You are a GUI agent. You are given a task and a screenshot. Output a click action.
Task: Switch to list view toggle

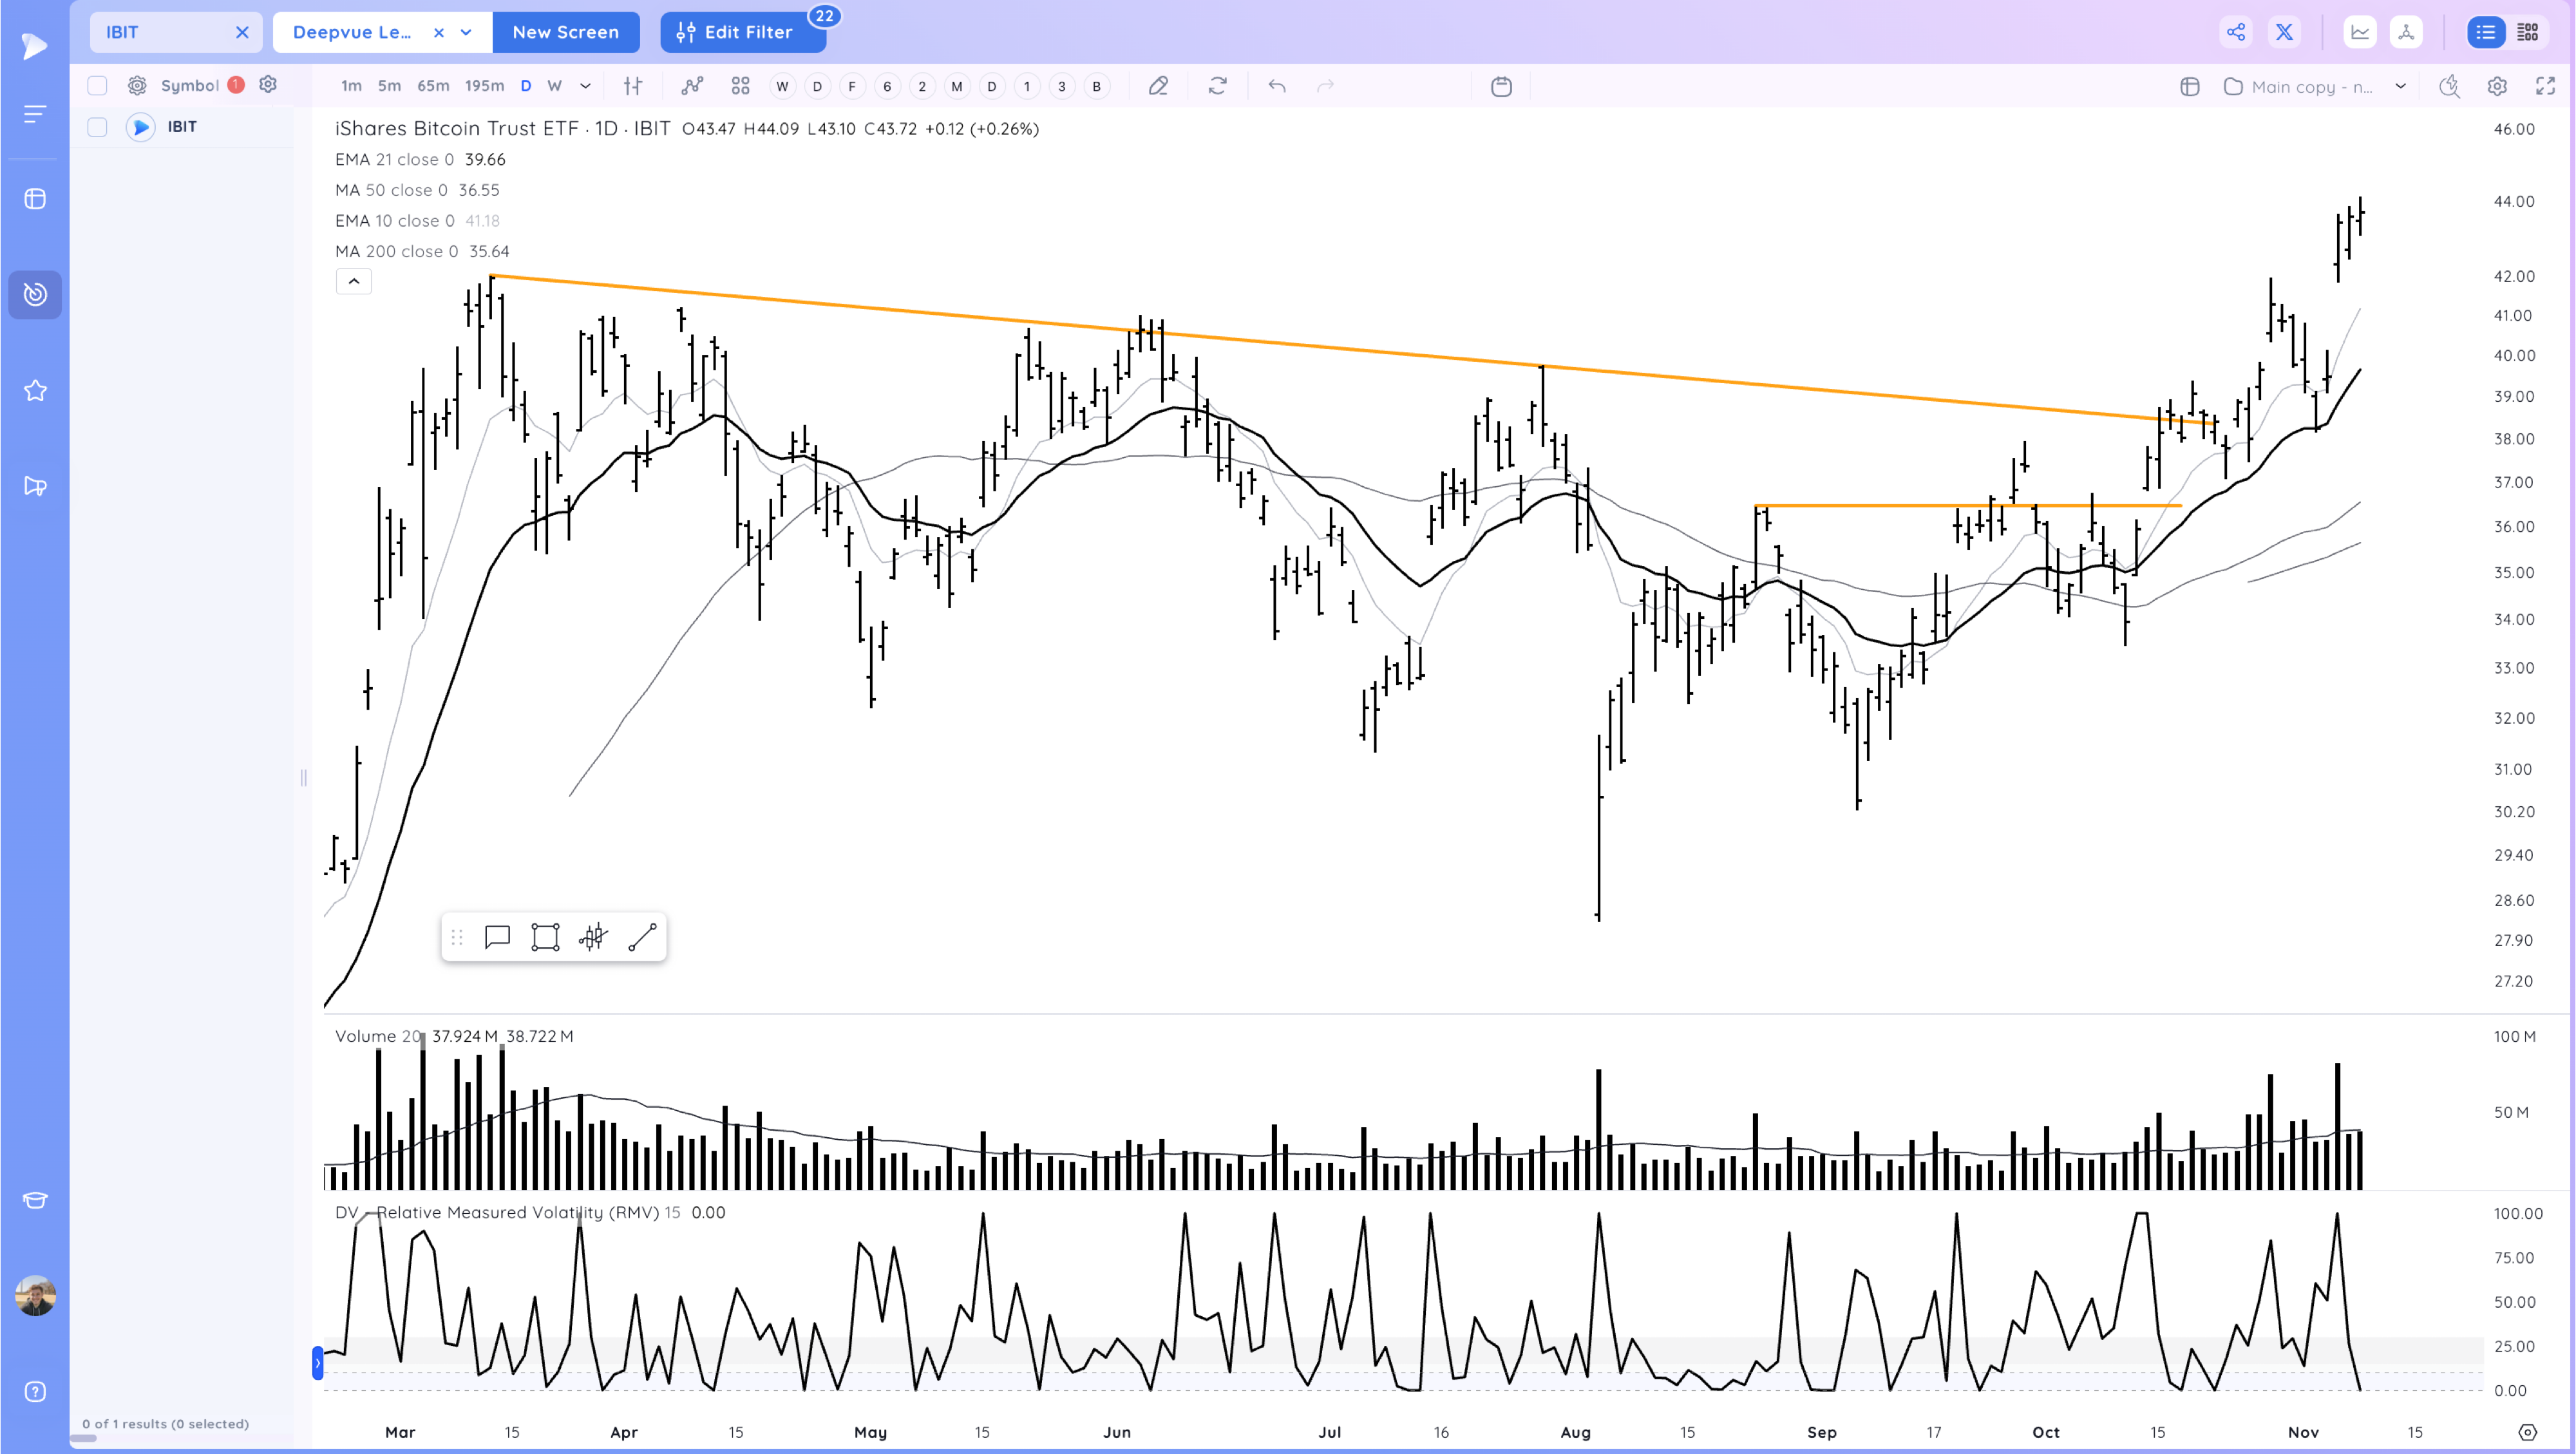coord(2486,32)
